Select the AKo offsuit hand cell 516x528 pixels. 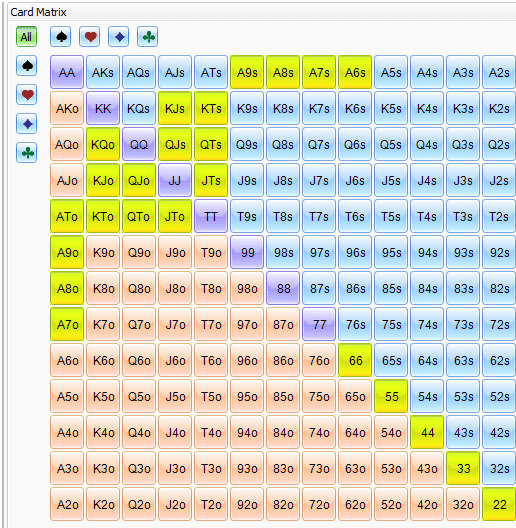click(67, 108)
